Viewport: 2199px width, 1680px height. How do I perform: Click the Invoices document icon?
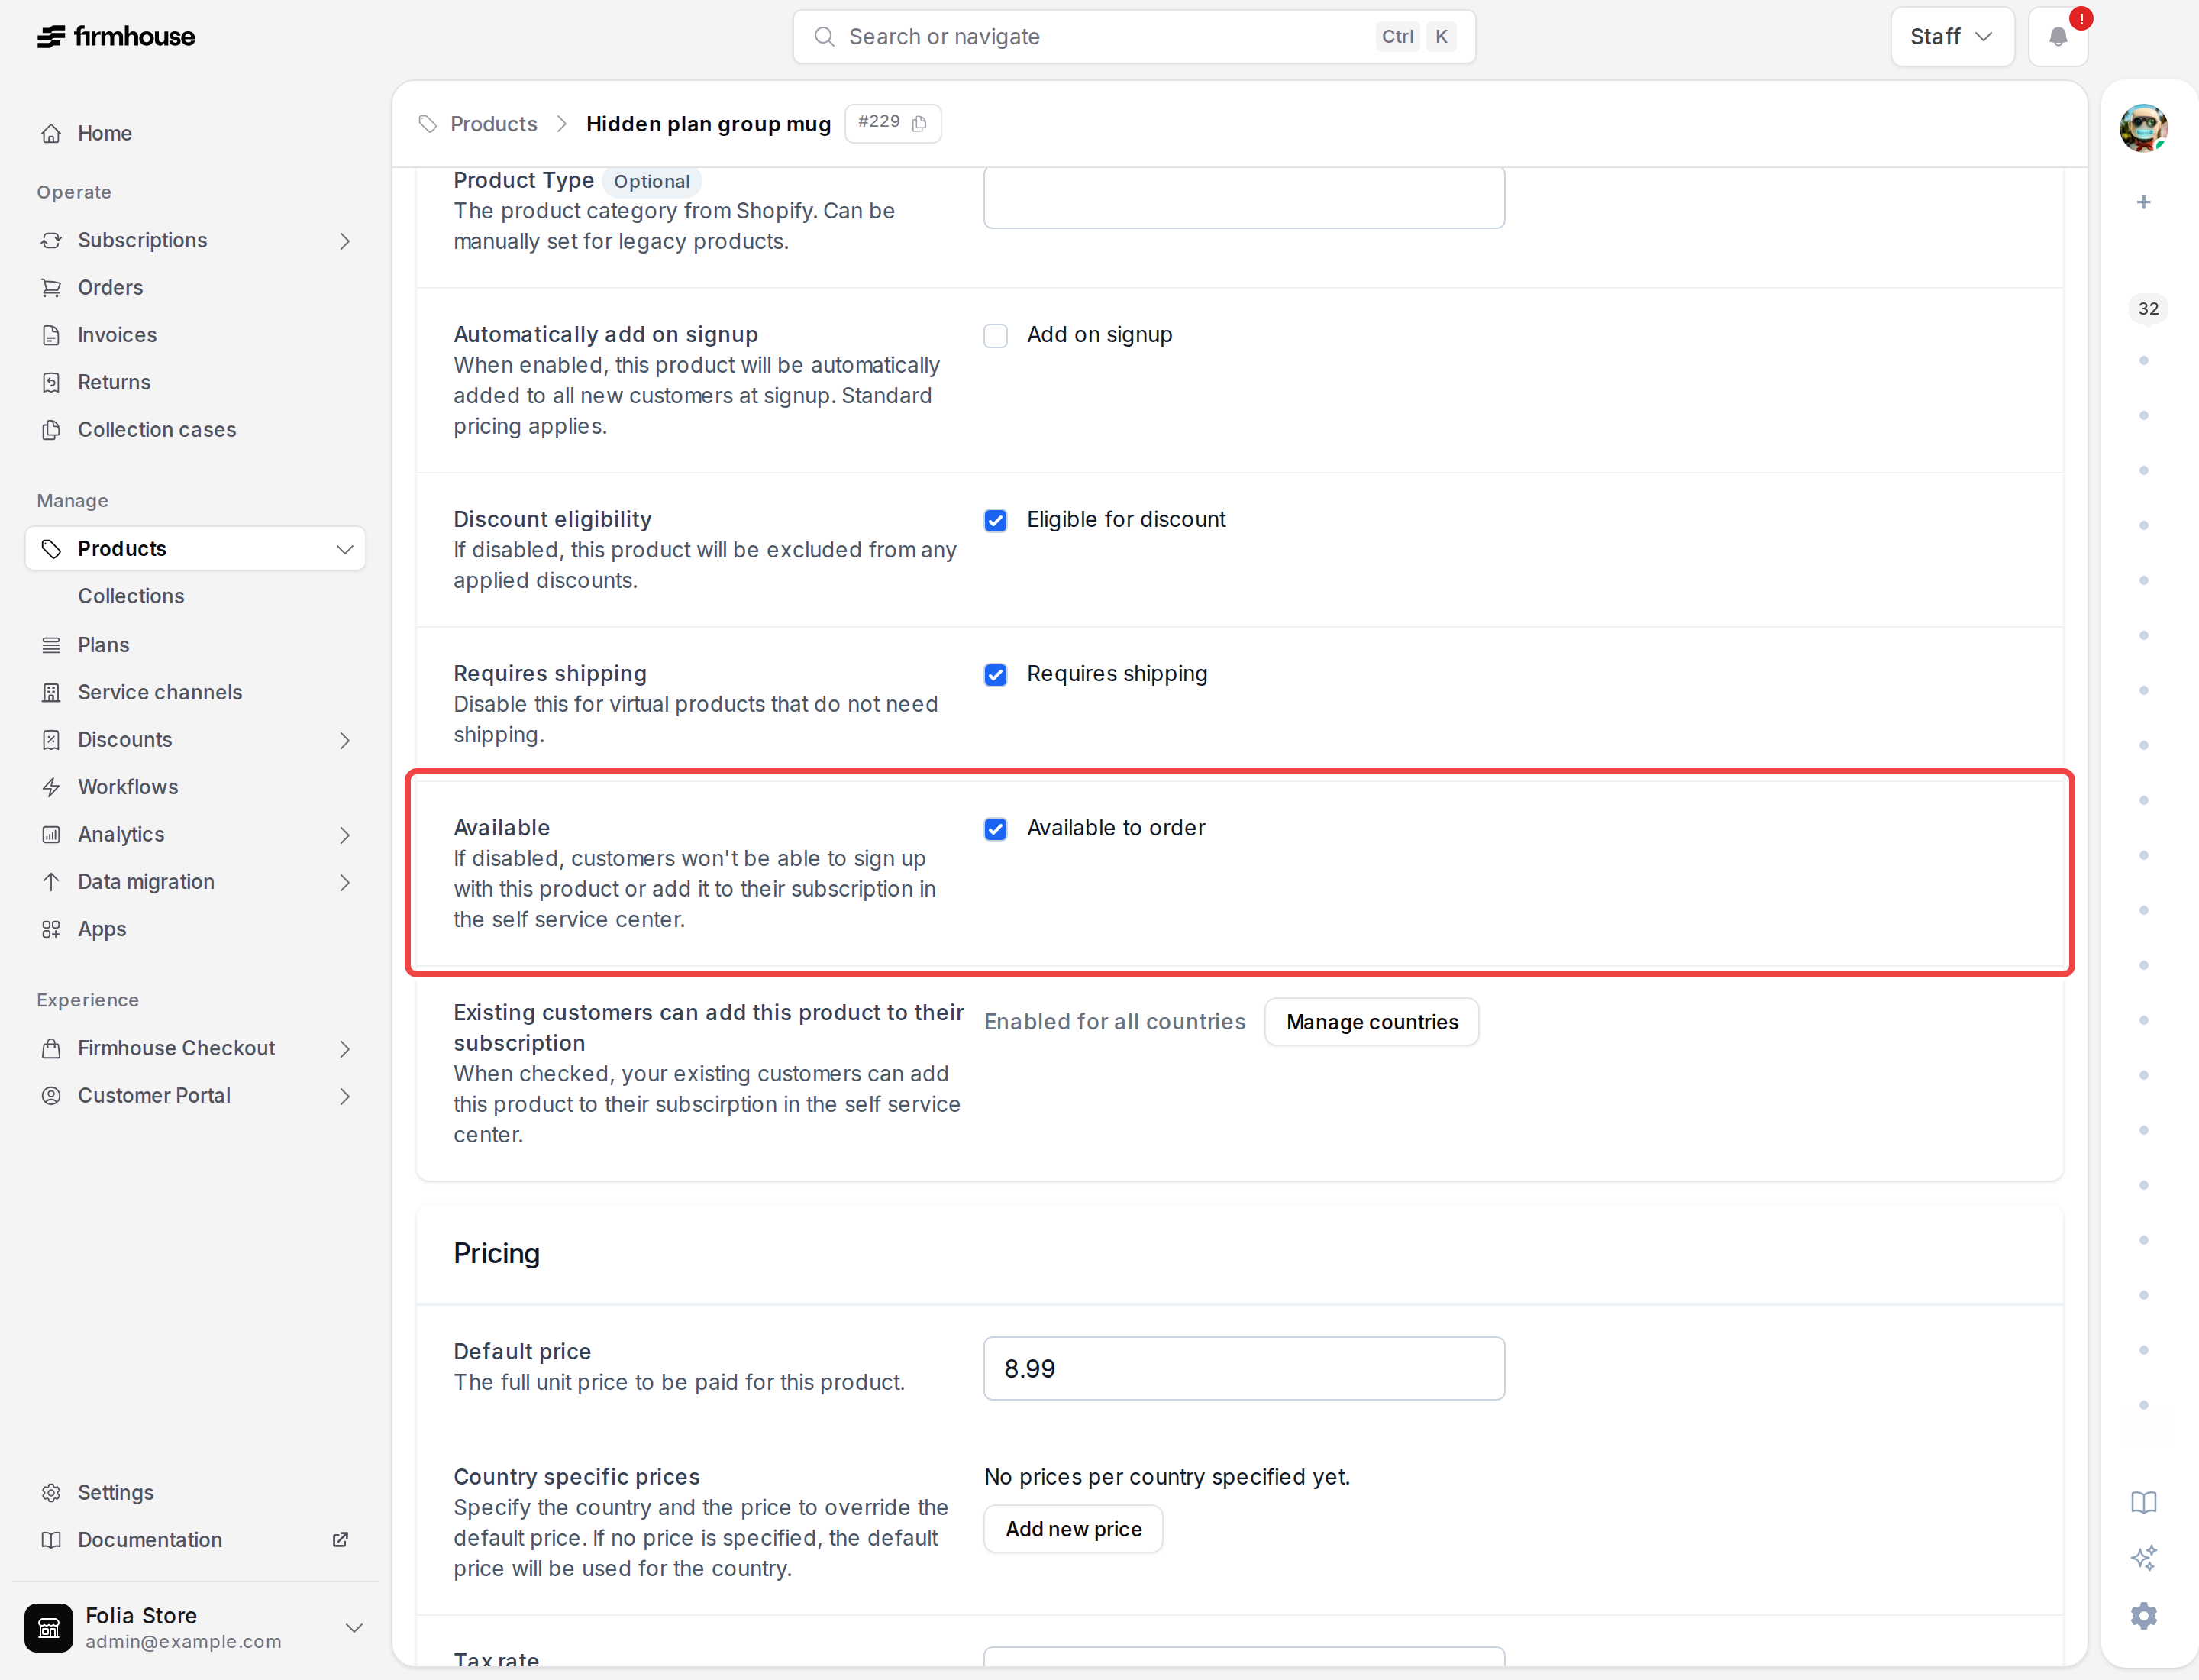tap(51, 335)
